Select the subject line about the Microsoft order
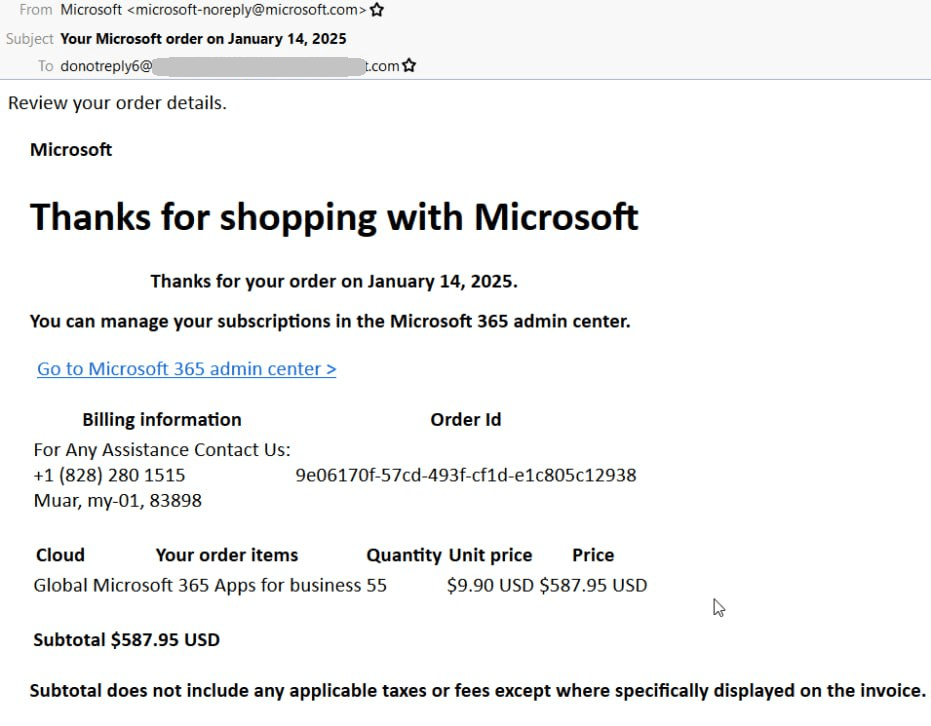 pos(203,38)
